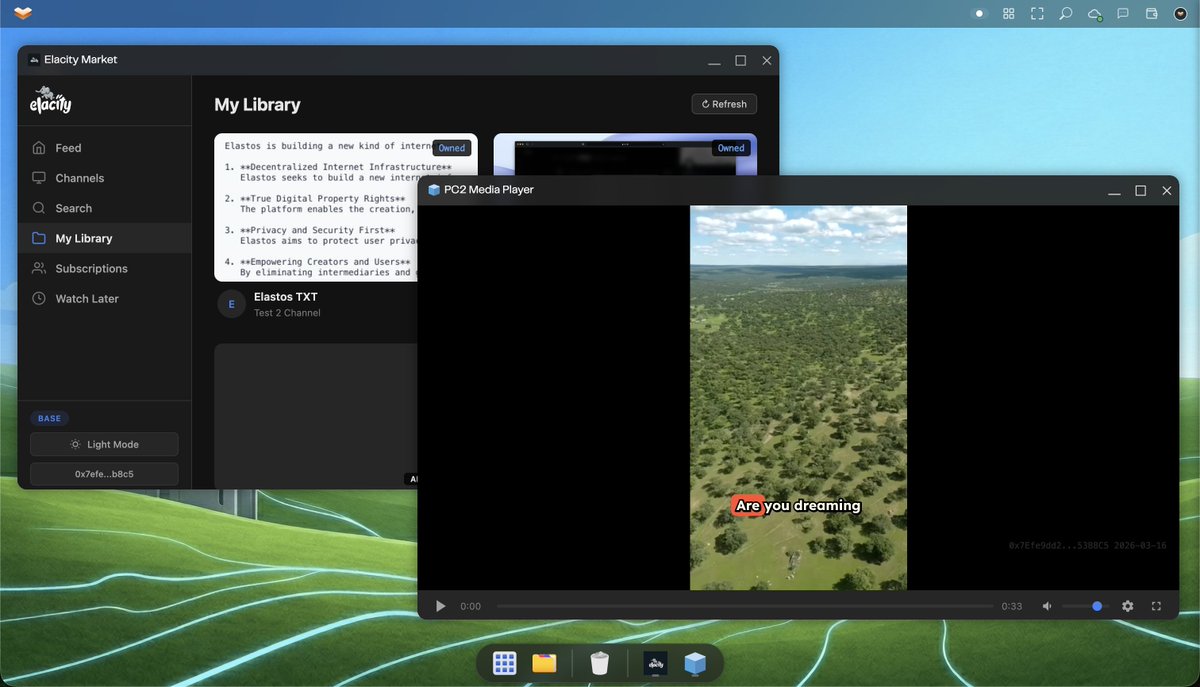Open Subscriptions in Elacity sidebar
This screenshot has width=1200, height=687.
click(x=104, y=268)
